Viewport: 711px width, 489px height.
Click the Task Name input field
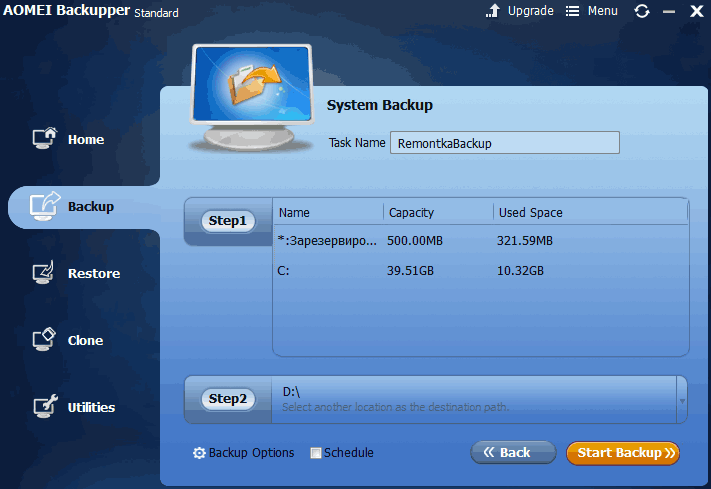[505, 143]
